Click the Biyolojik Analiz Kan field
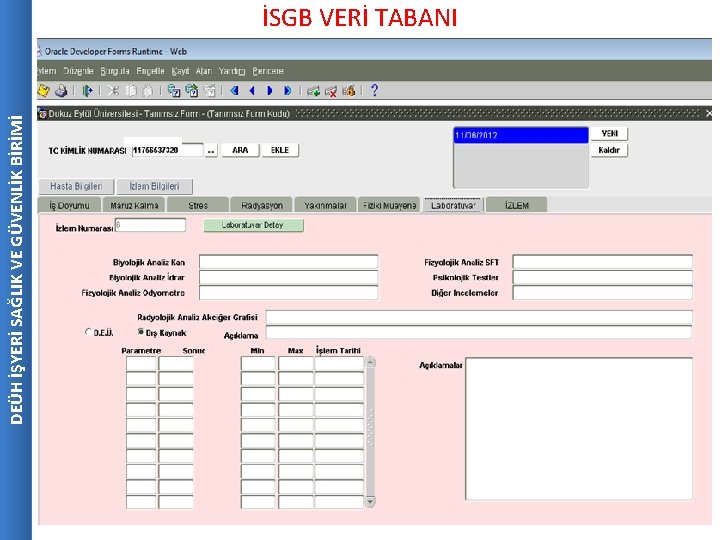Image resolution: width=720 pixels, height=540 pixels. [288, 262]
